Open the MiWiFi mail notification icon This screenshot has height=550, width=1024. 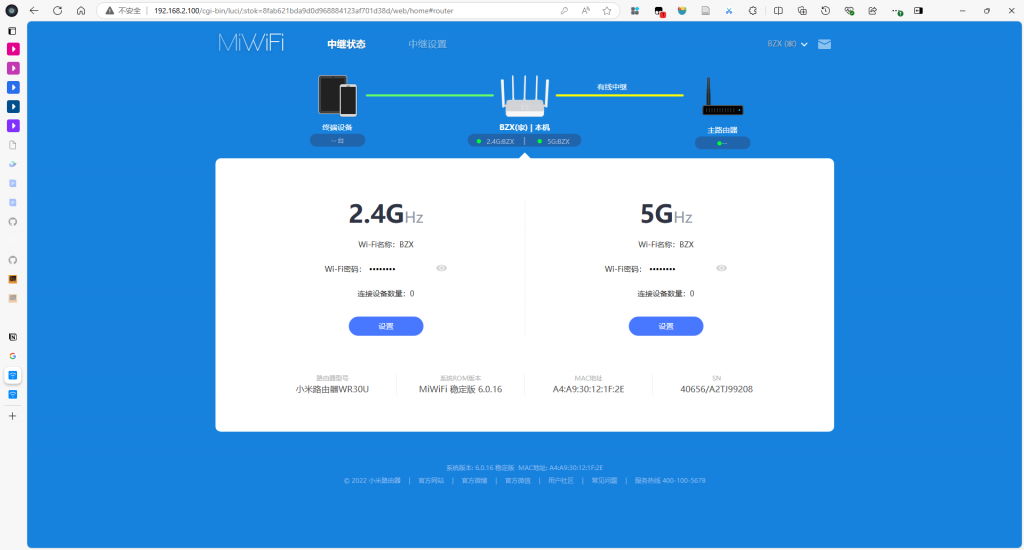824,44
